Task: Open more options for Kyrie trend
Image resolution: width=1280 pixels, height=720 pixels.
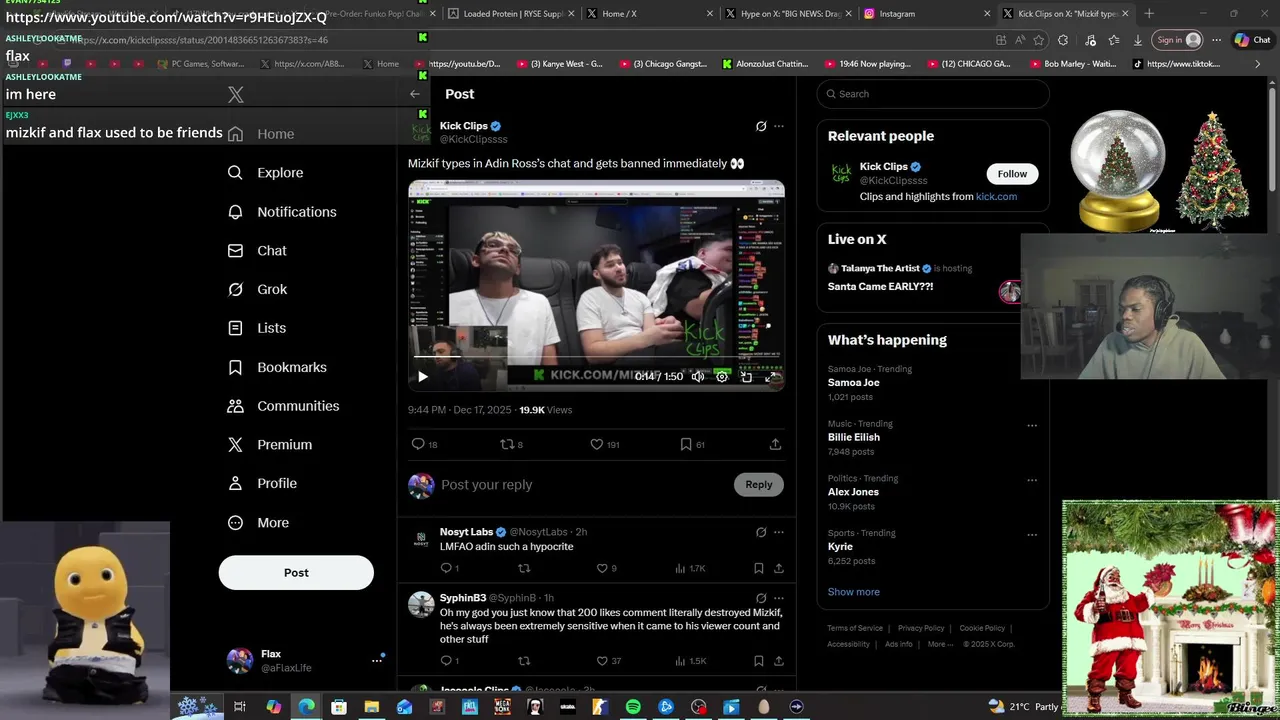Action: (1032, 535)
